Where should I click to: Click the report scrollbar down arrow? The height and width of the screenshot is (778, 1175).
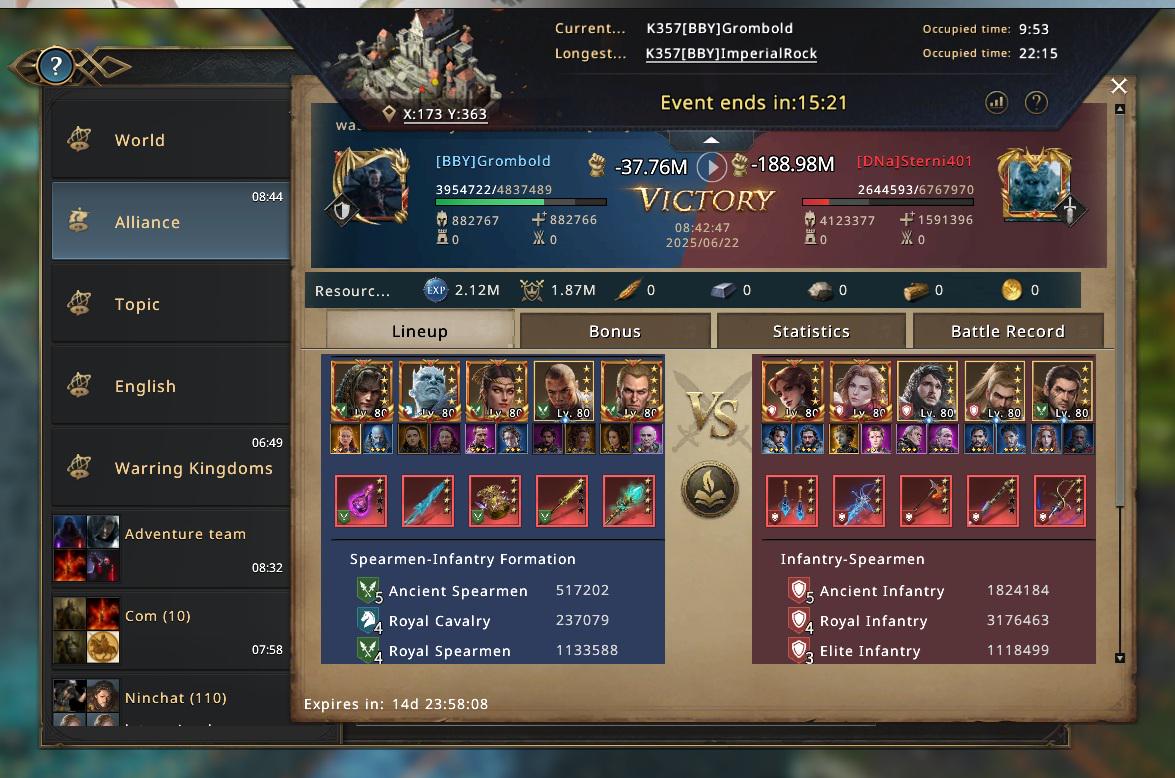click(x=1120, y=657)
